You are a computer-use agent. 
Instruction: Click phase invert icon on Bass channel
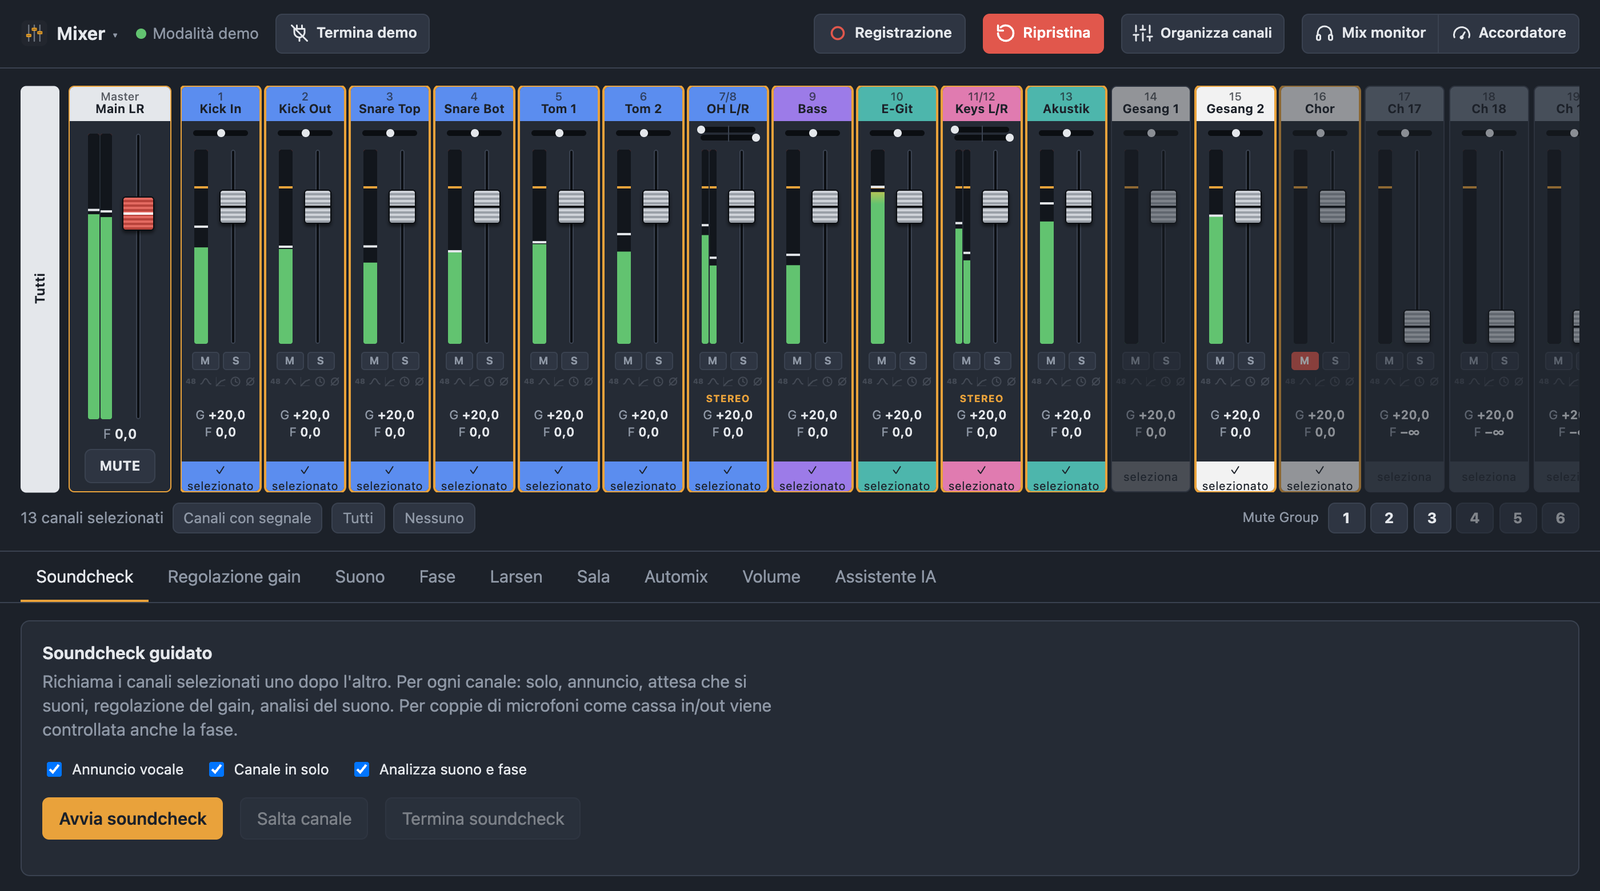pyautogui.click(x=842, y=381)
